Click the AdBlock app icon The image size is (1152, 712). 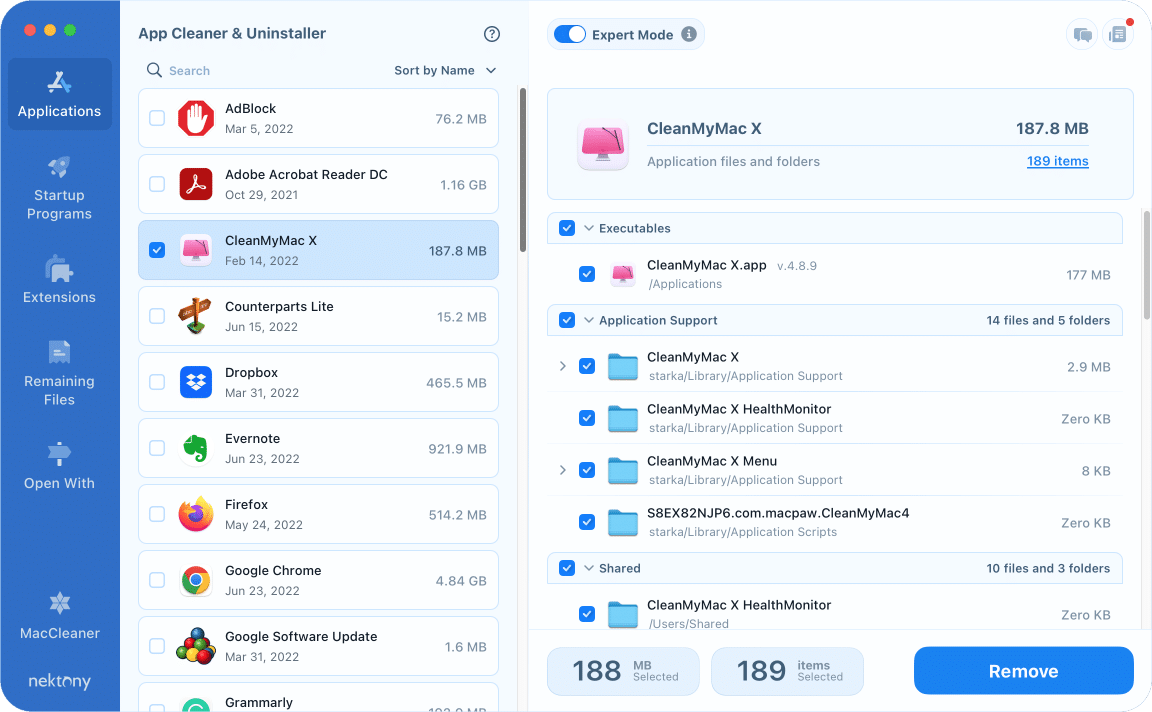click(x=195, y=118)
